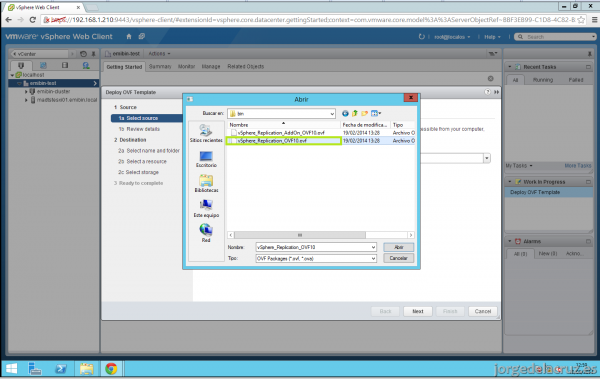Viewport: 600px width, 379px height.
Task: Open Bibliotecas in places bar
Action: coord(206,183)
